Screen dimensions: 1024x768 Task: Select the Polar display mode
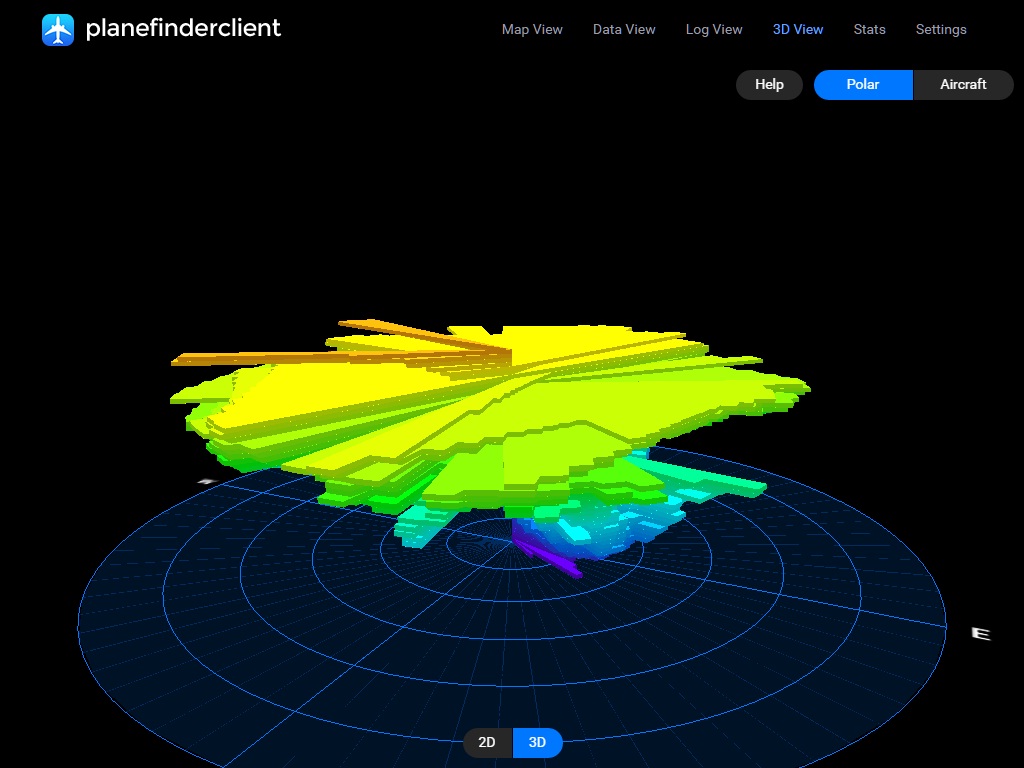tap(863, 85)
